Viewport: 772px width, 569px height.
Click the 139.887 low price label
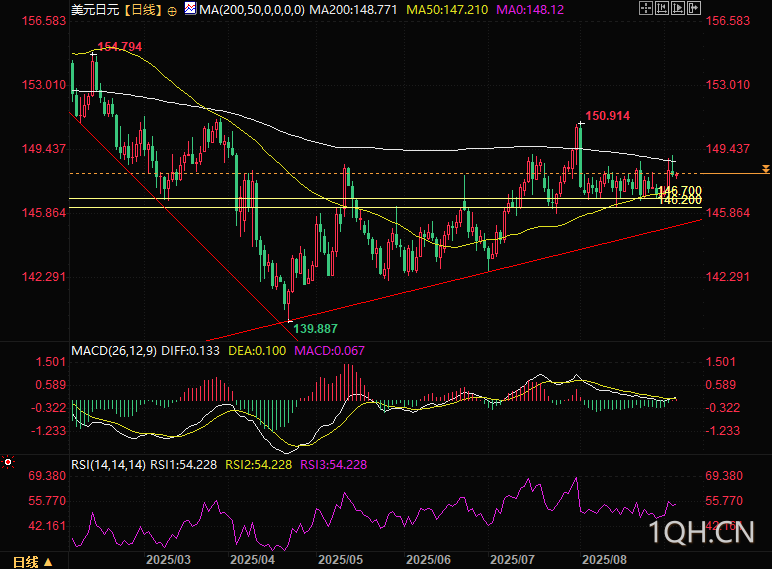[x=313, y=329]
